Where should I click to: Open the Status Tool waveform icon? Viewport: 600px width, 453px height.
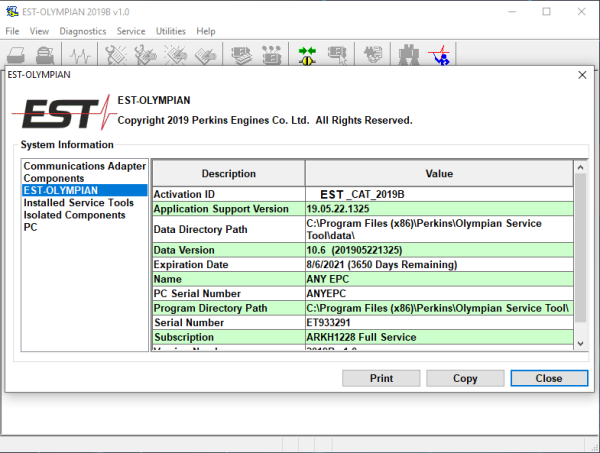pos(80,55)
